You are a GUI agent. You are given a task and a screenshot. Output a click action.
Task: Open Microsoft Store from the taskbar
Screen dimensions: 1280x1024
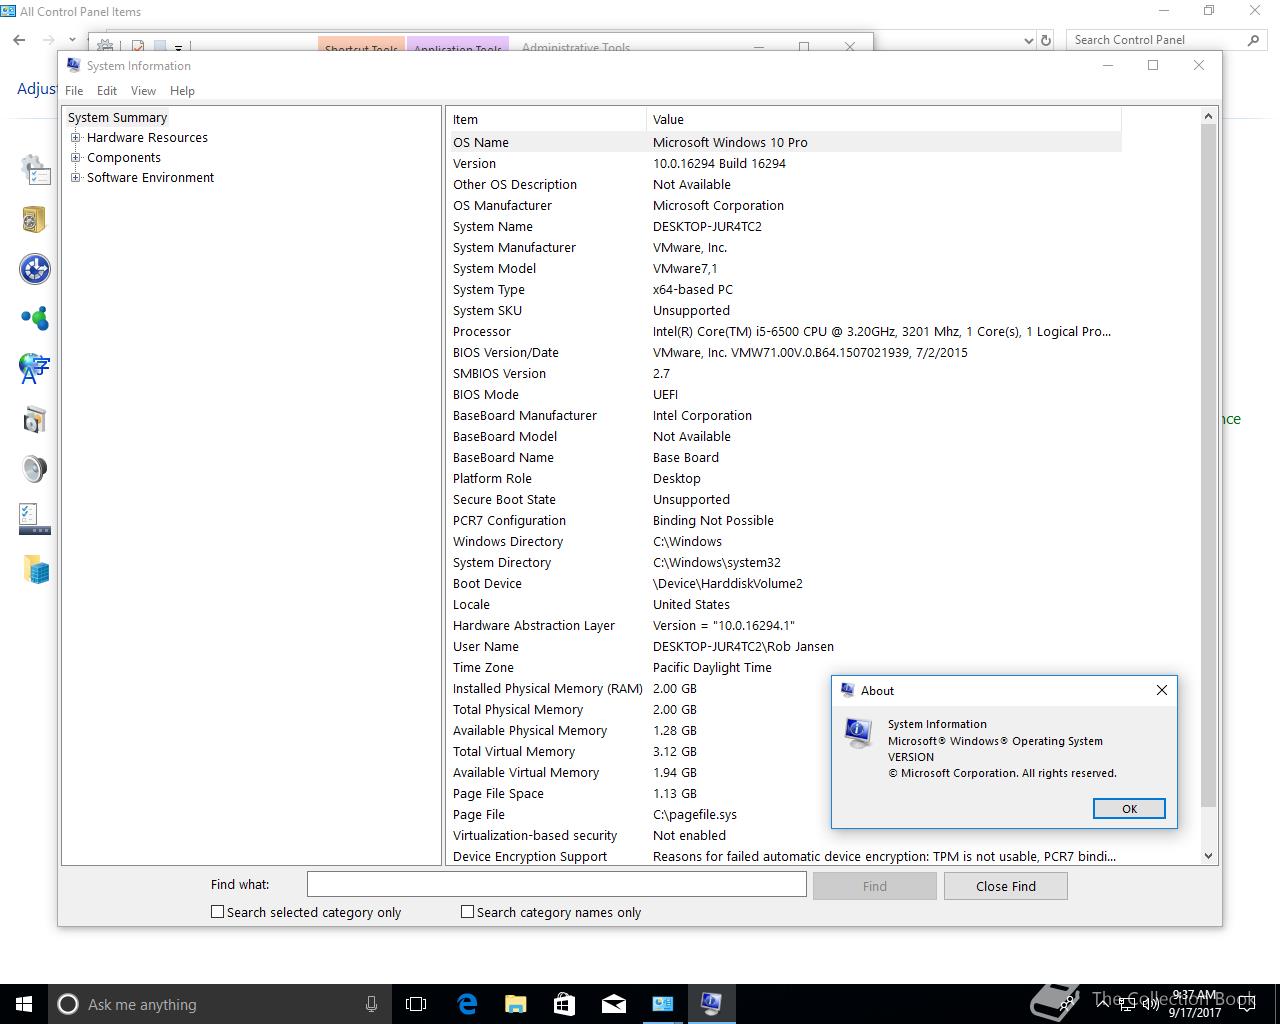tap(564, 1004)
